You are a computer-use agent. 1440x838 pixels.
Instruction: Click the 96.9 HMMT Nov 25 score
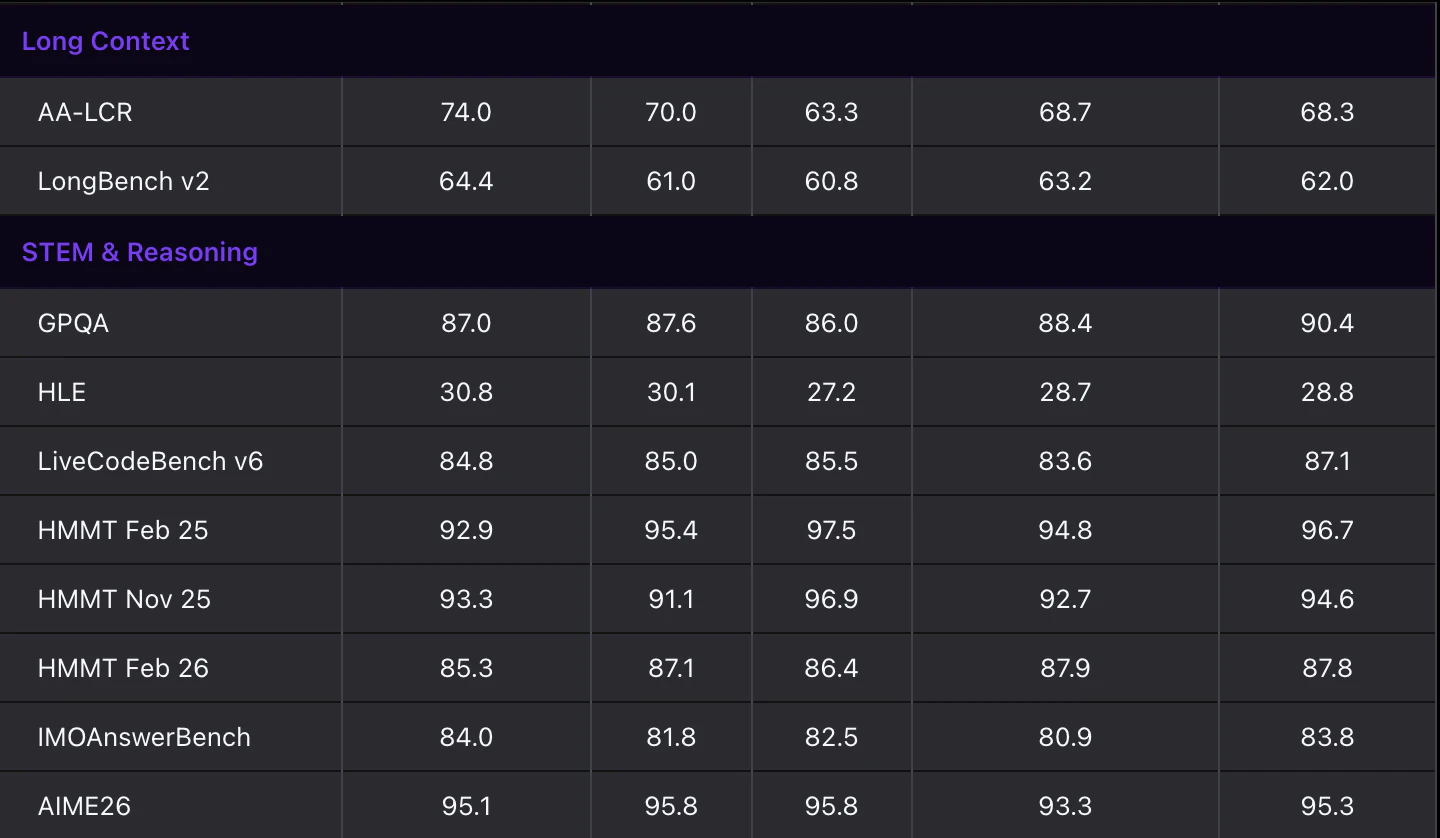[831, 599]
